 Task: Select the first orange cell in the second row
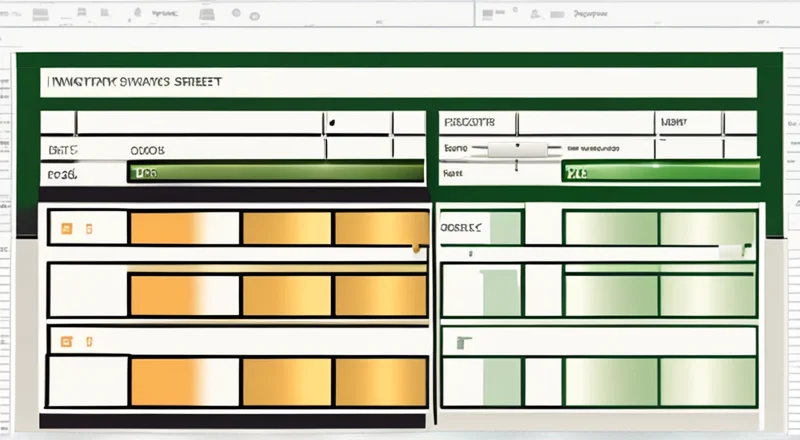tap(185, 296)
